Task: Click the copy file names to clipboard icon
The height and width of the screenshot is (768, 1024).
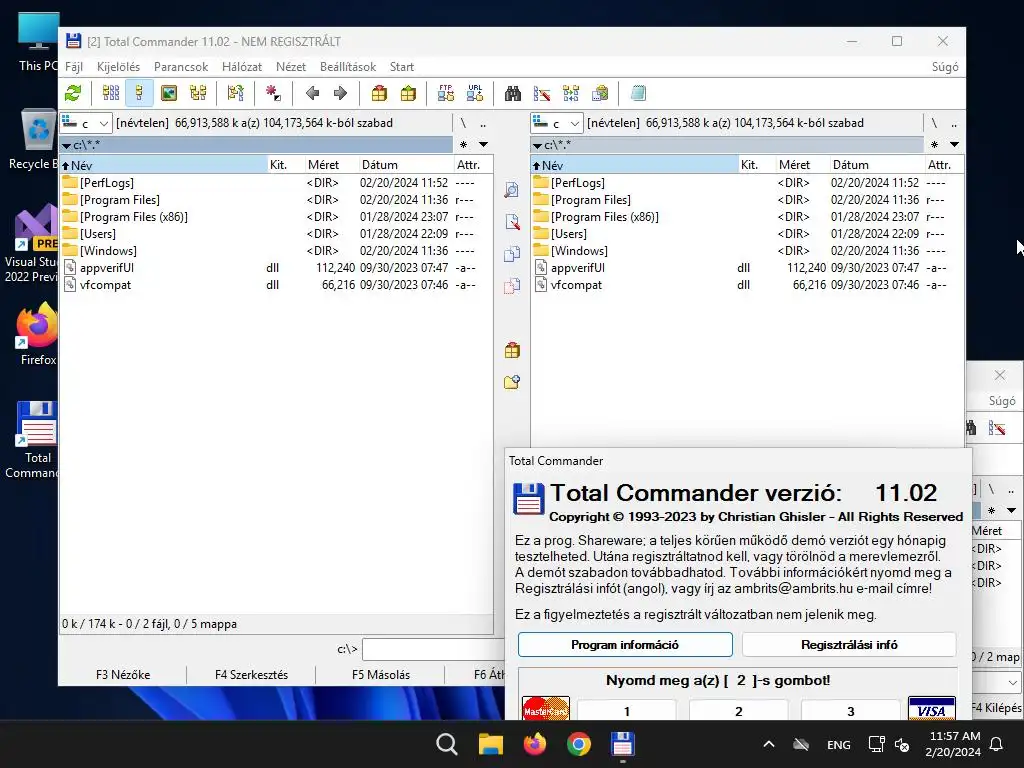Action: click(600, 93)
